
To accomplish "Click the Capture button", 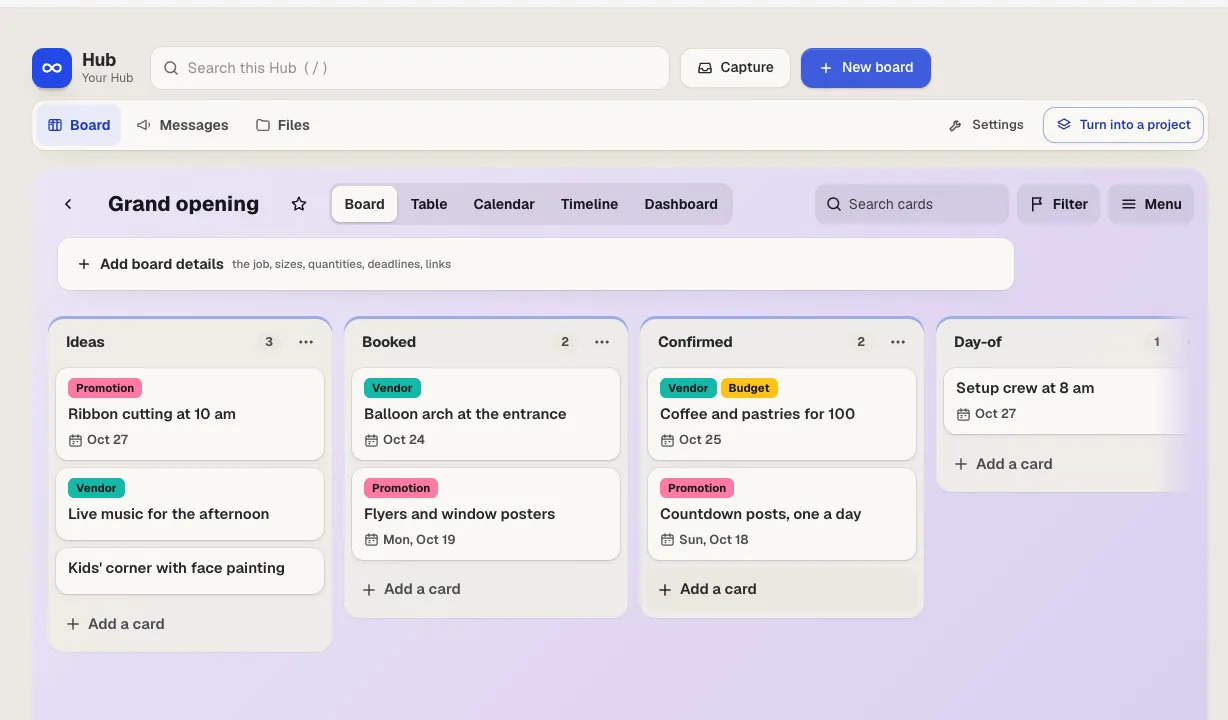I will tap(736, 68).
